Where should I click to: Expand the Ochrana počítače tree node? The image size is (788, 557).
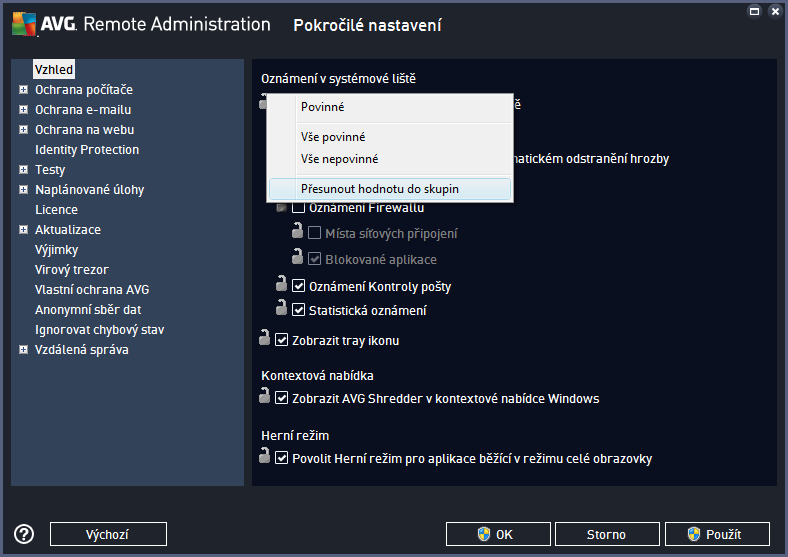coord(23,89)
